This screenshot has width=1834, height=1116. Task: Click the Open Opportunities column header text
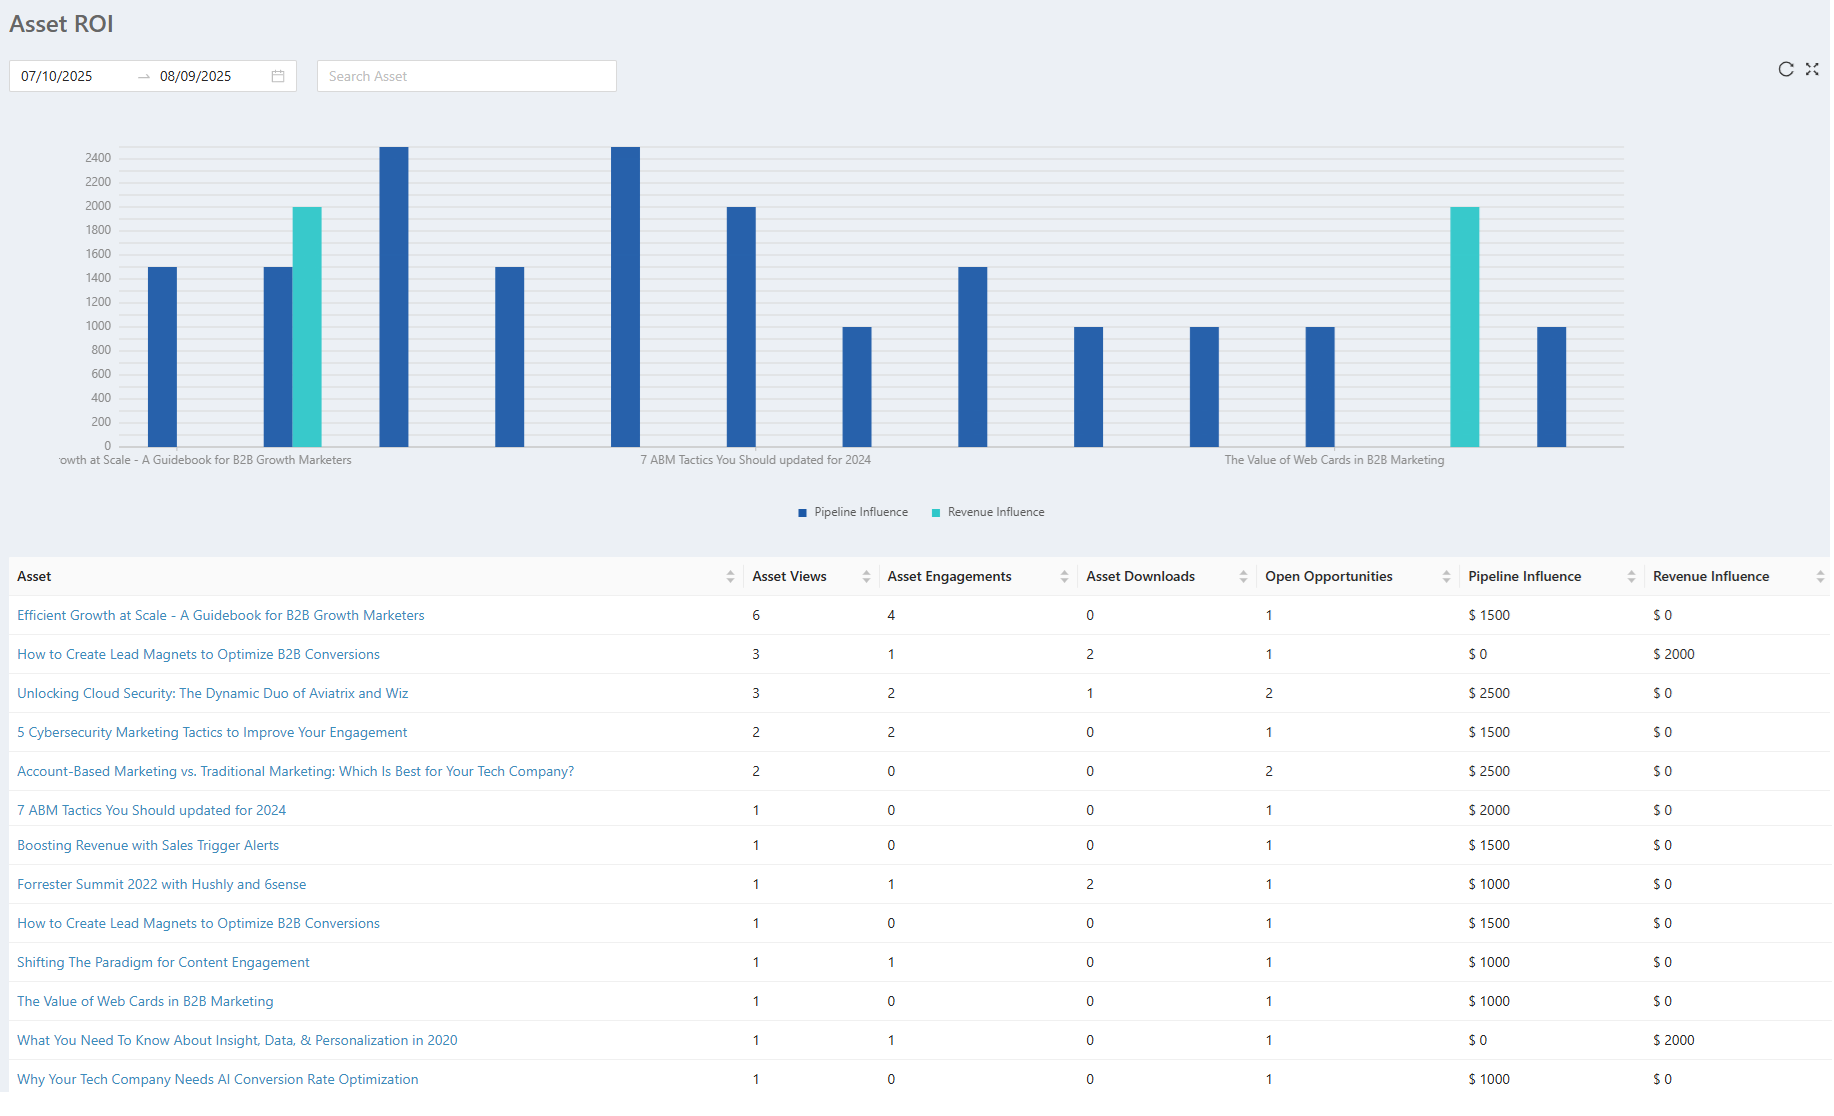coord(1329,577)
